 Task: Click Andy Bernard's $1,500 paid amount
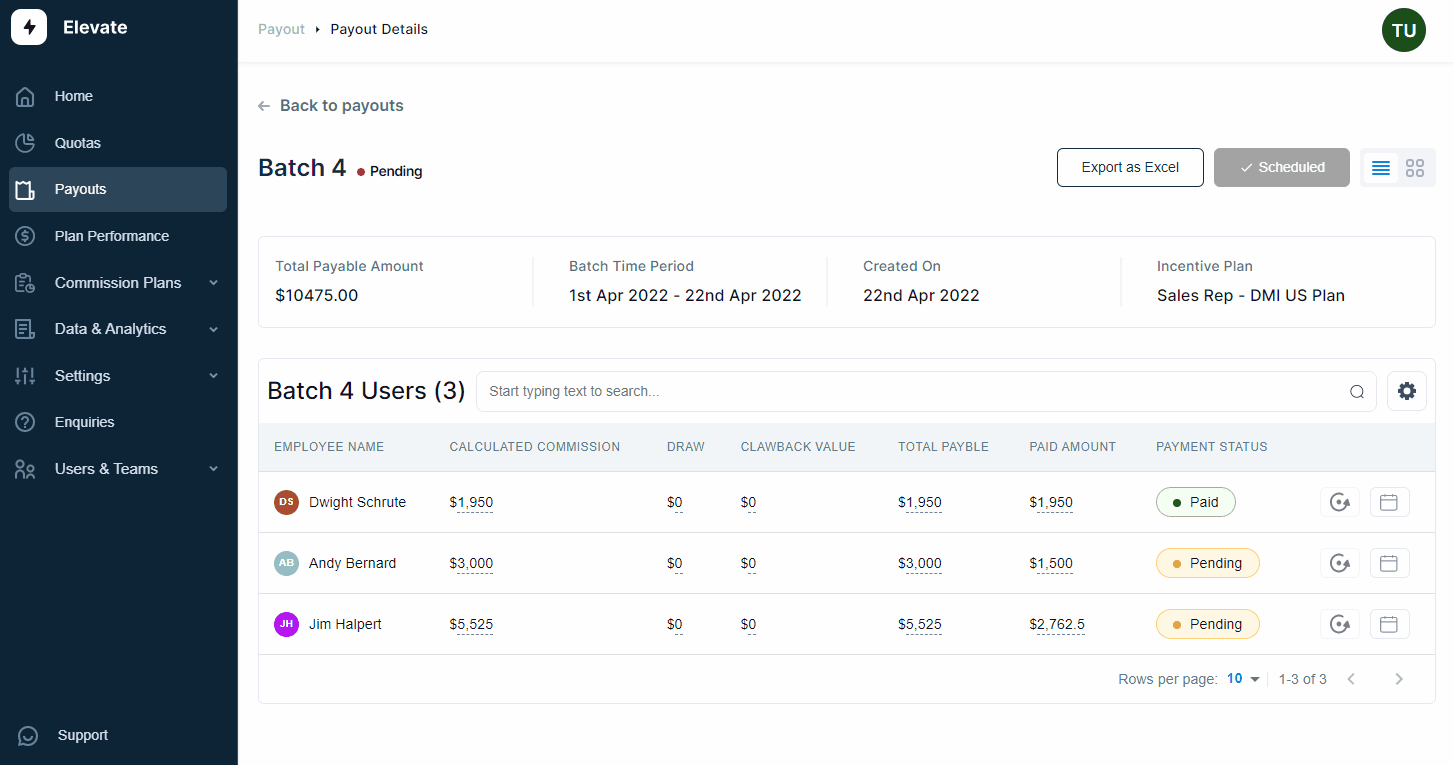[1051, 563]
